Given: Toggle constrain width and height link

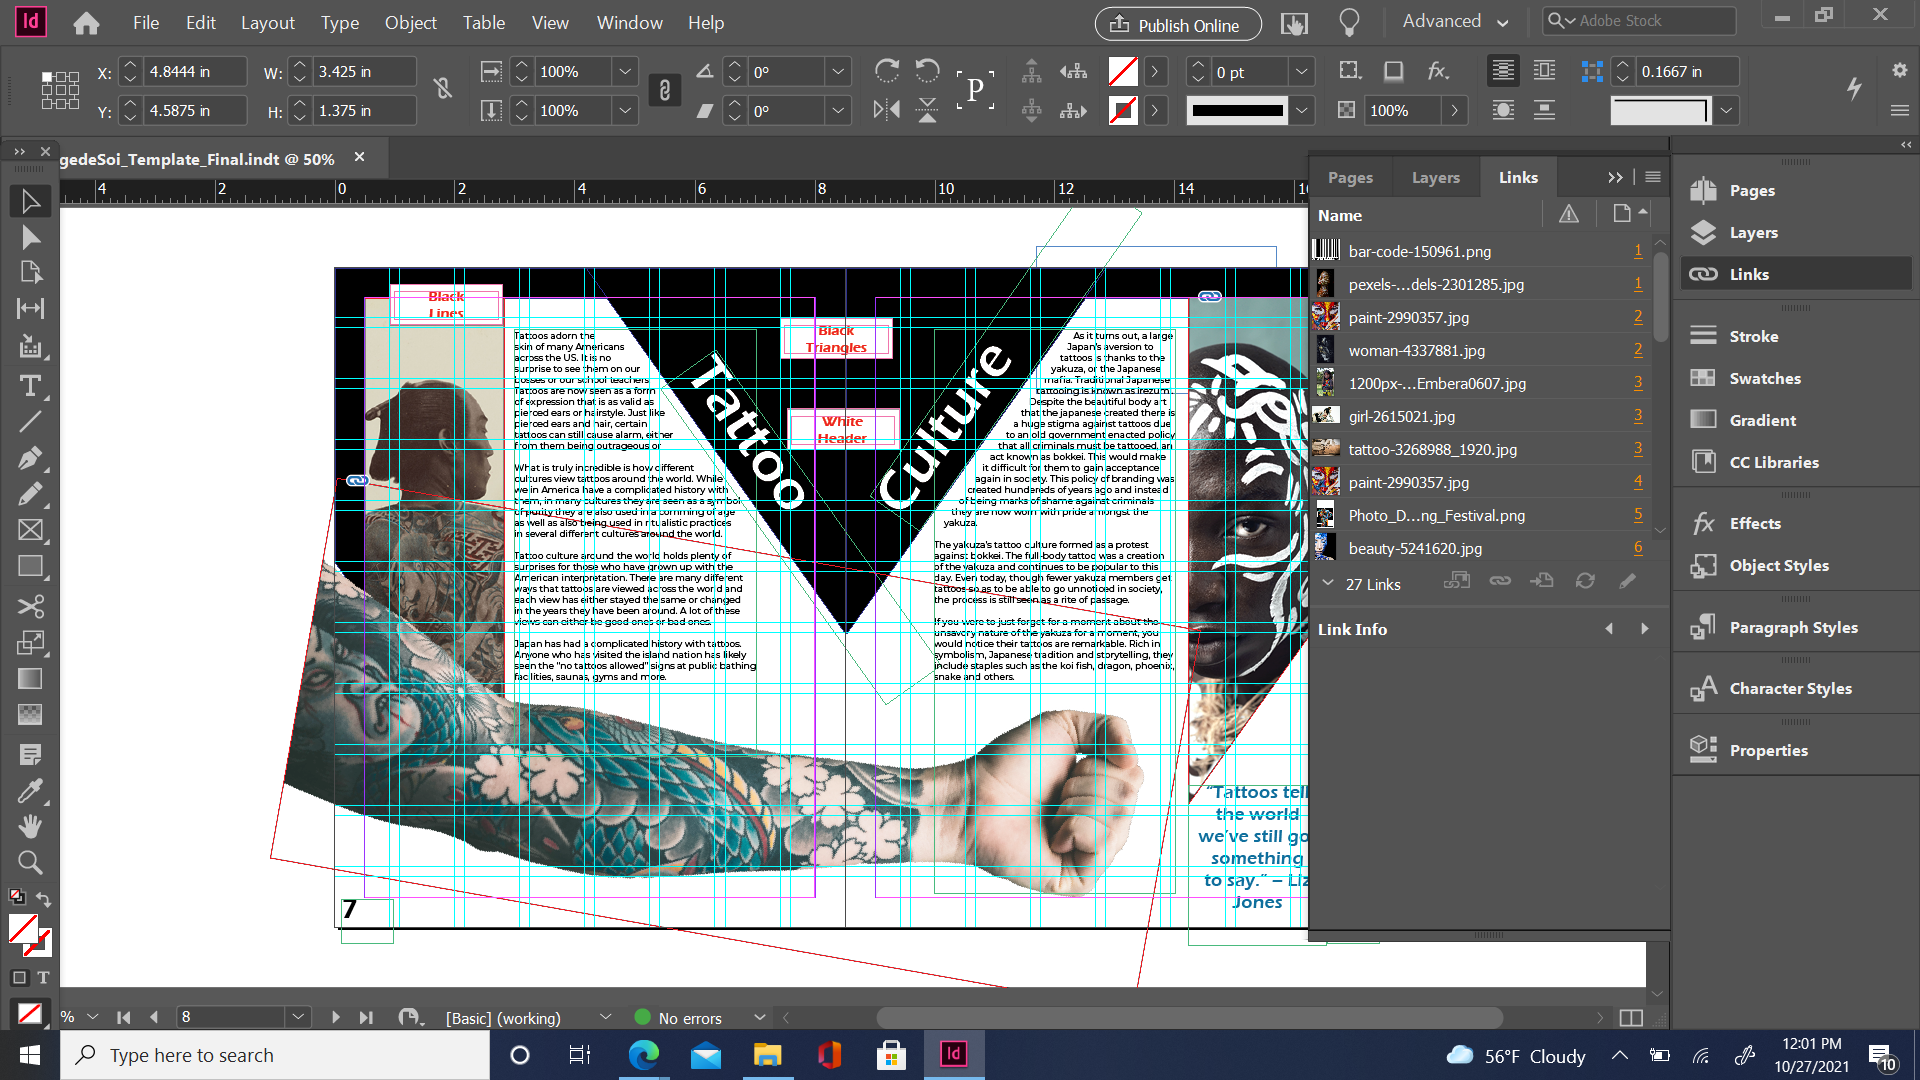Looking at the screenshot, I should 443,90.
